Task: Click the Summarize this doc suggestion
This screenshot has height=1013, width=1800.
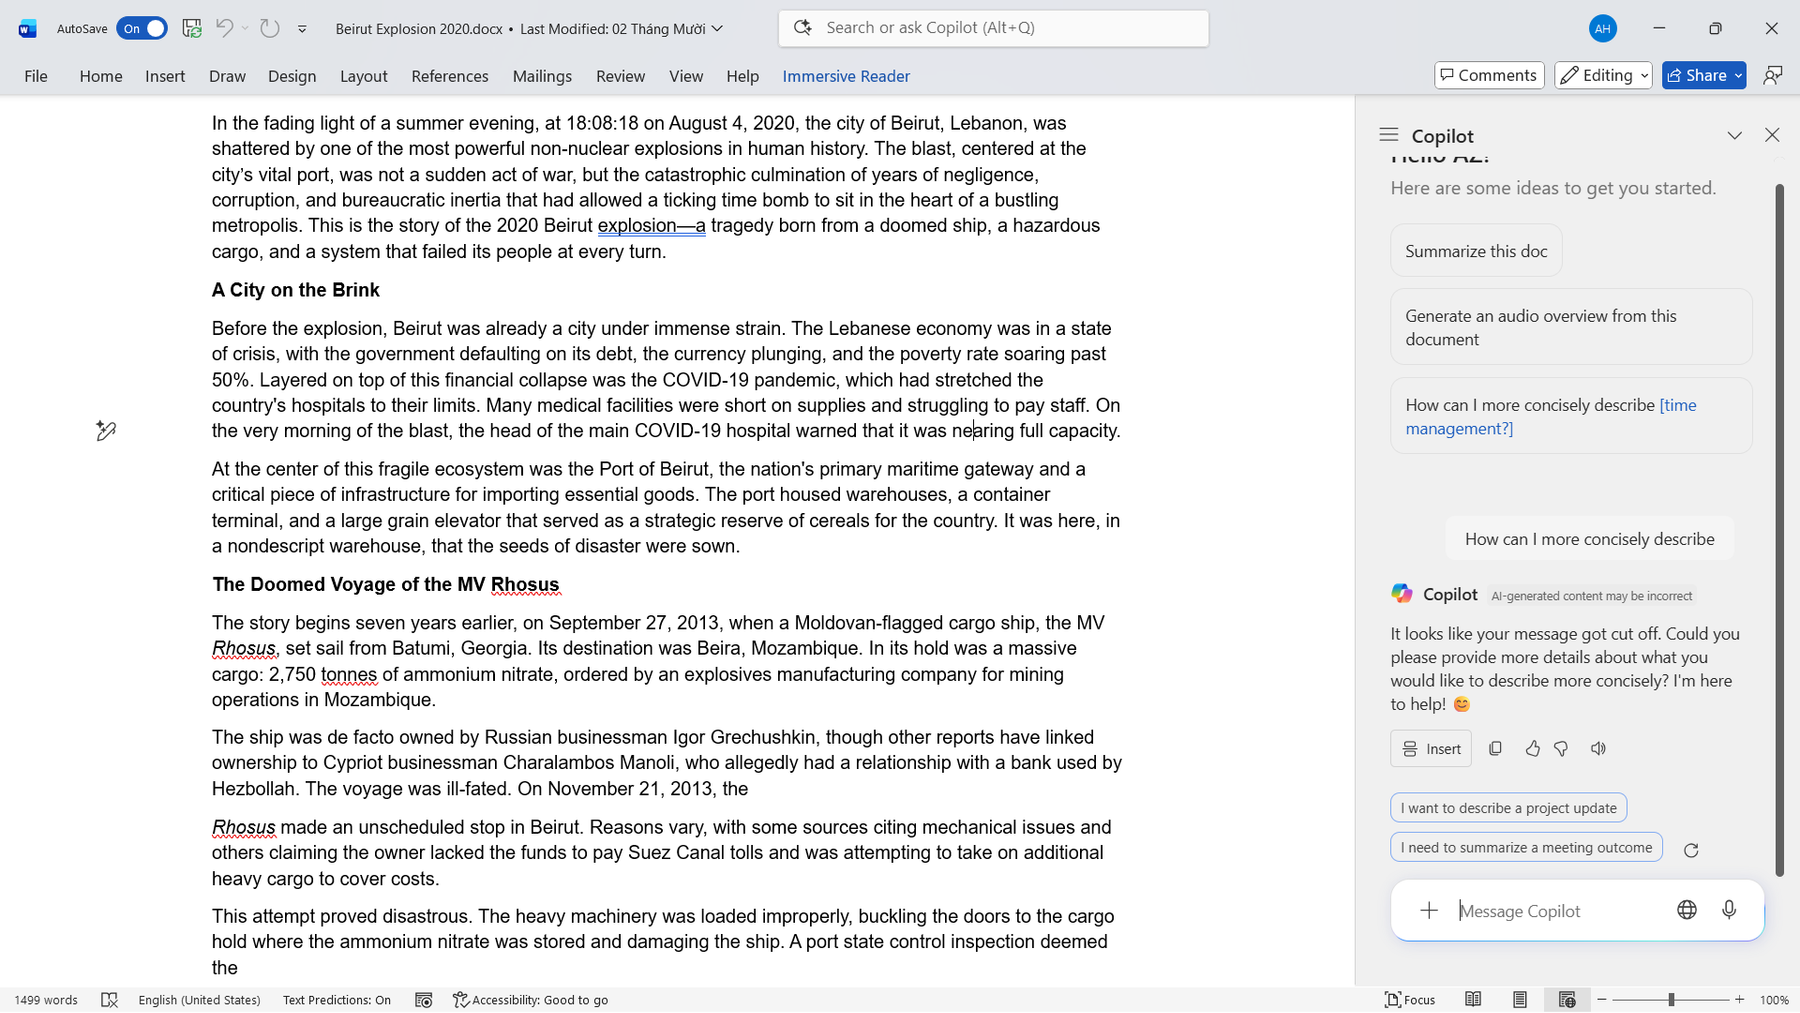Action: pos(1476,251)
